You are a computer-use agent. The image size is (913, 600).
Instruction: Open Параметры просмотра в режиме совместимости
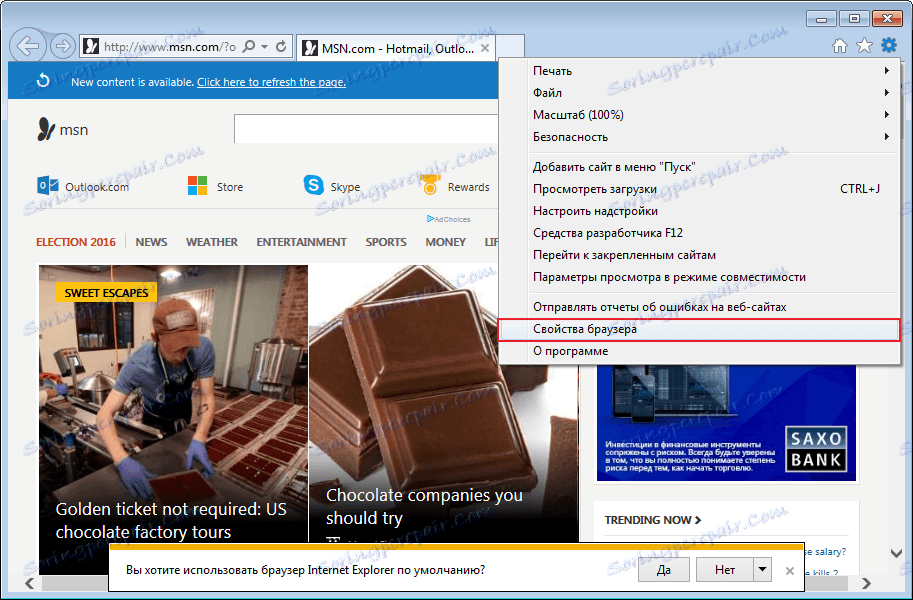click(699, 277)
